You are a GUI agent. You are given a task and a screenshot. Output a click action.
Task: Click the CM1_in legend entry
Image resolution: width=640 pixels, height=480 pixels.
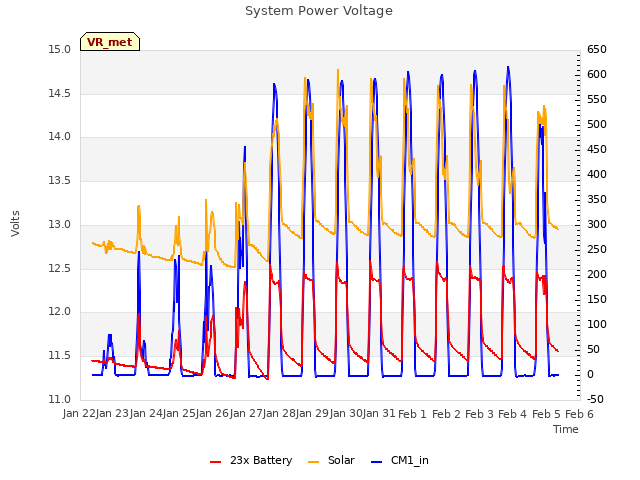pyautogui.click(x=400, y=461)
